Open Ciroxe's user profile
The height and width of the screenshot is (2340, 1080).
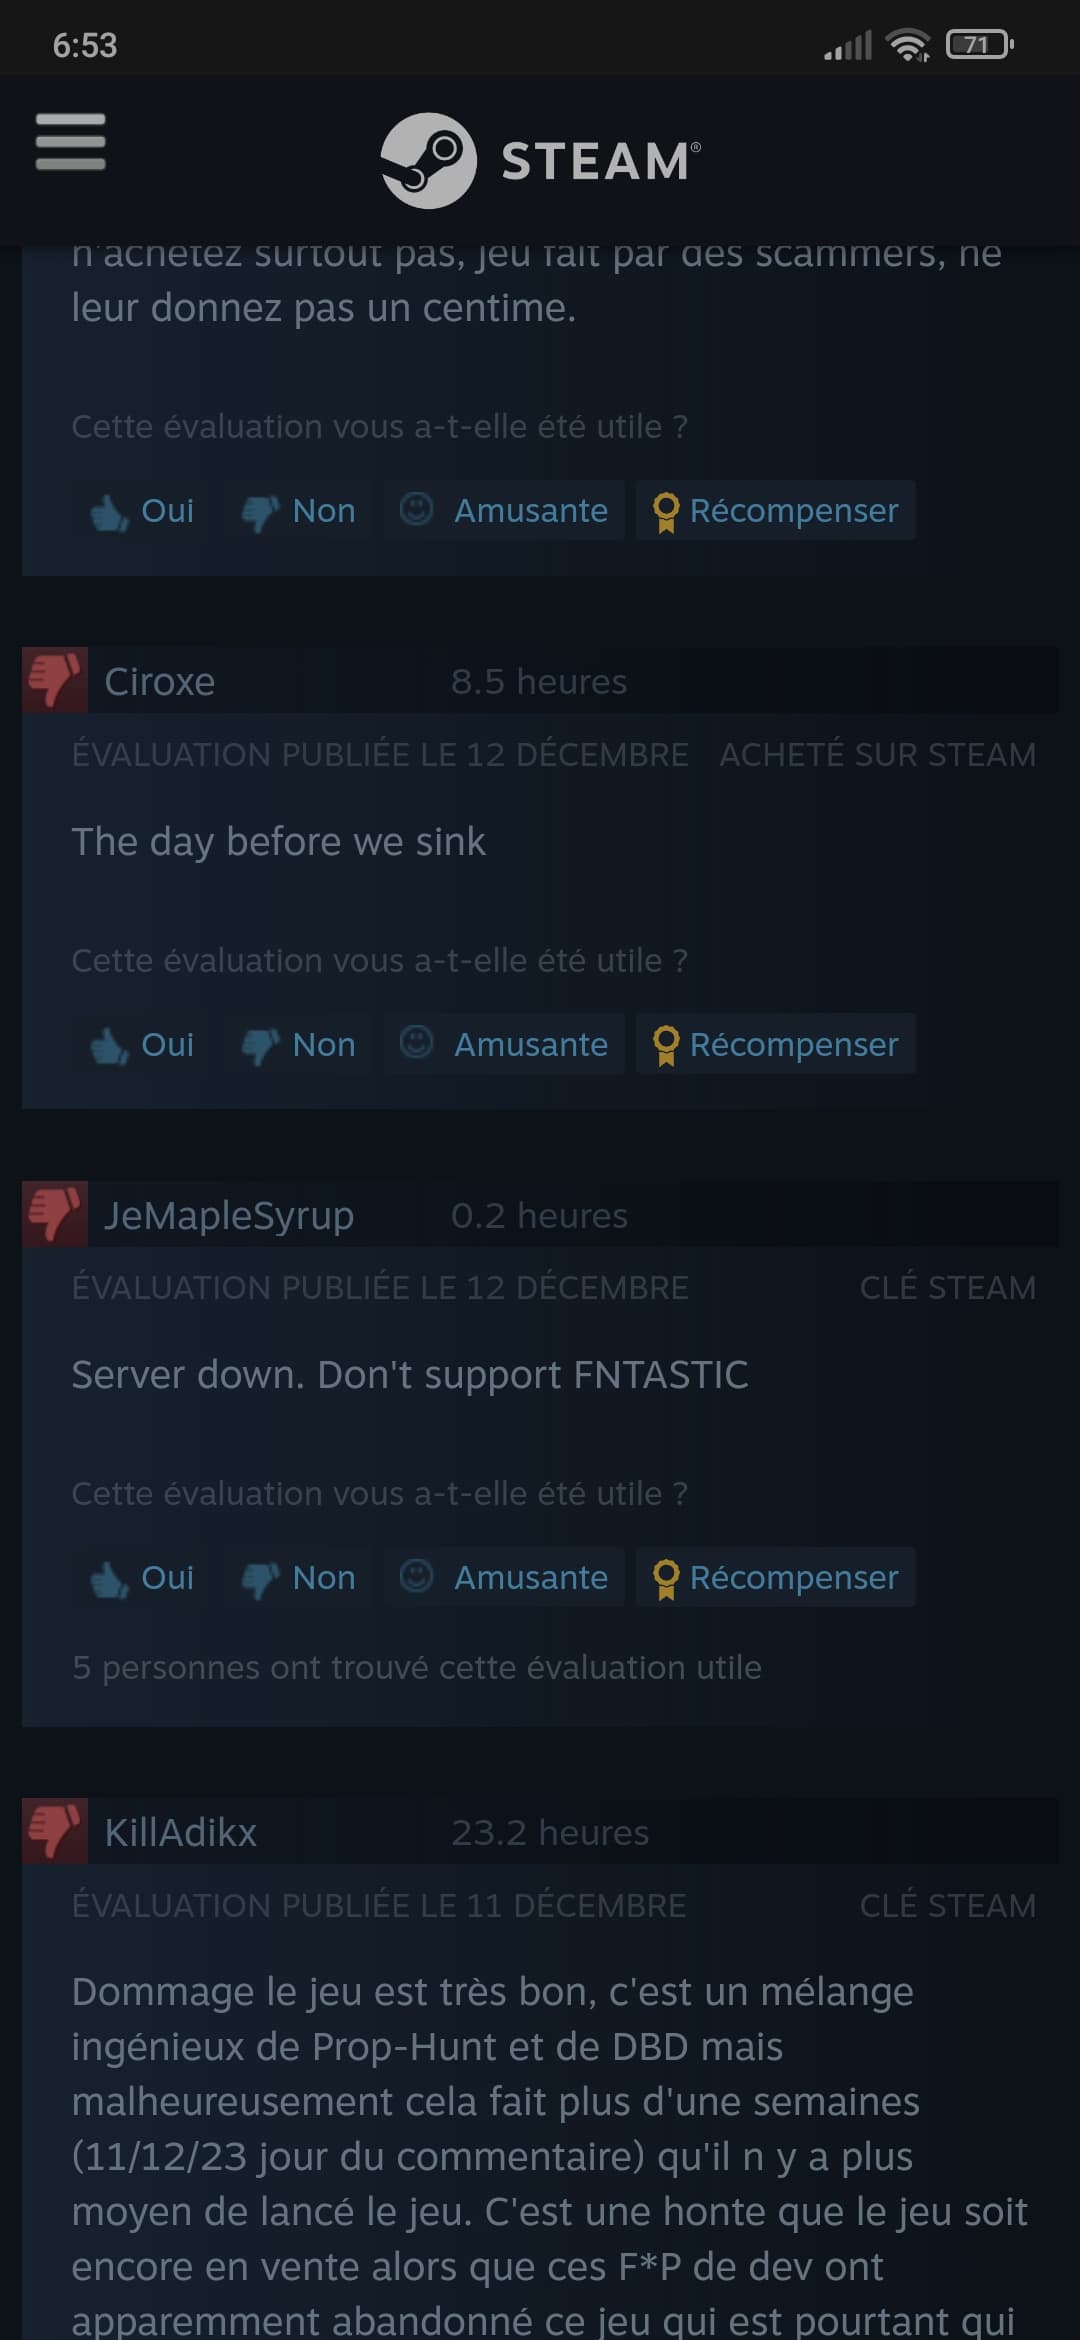point(160,681)
